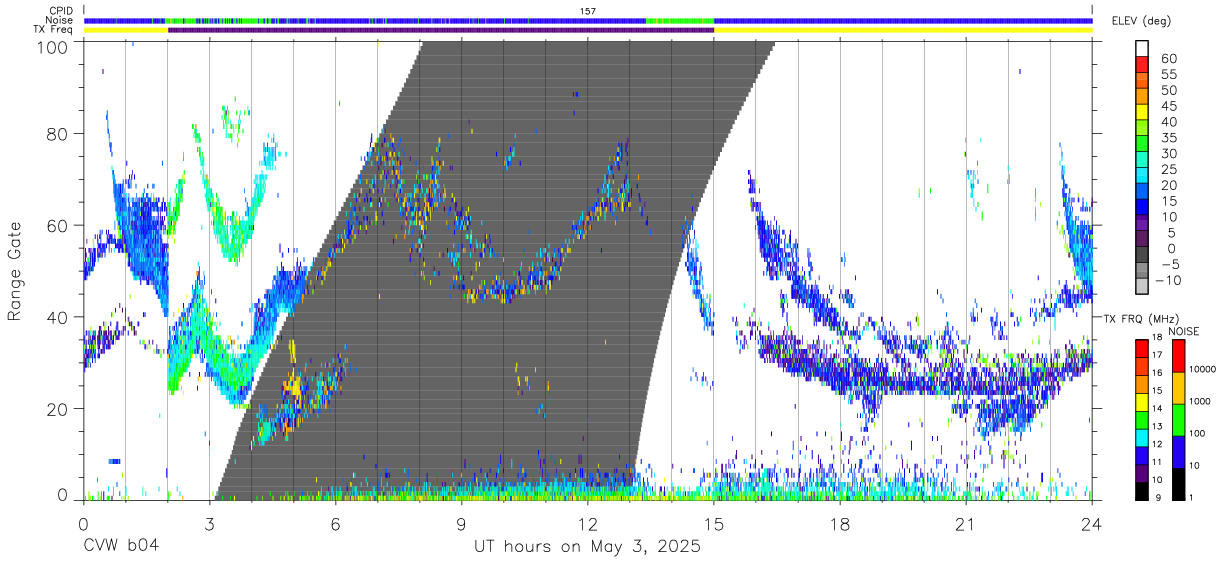Click the CPID value 157
The image size is (1228, 567).
588,11
